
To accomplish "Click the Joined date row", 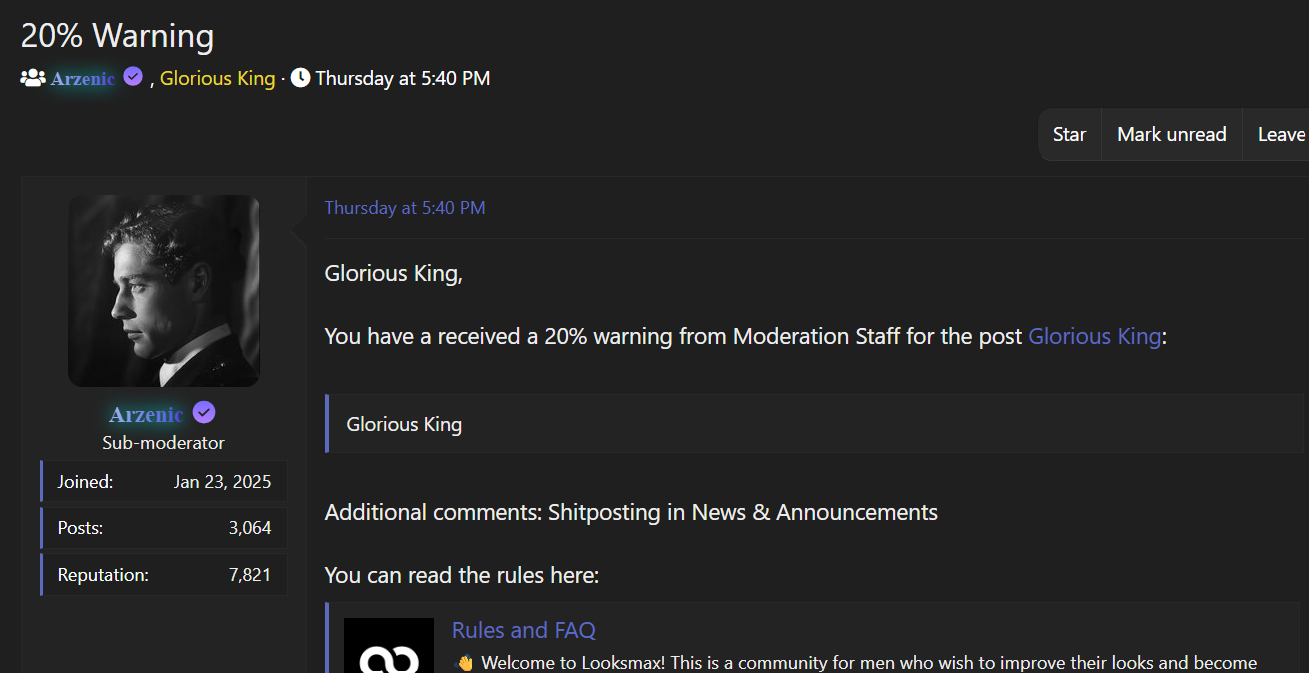I will coord(164,481).
